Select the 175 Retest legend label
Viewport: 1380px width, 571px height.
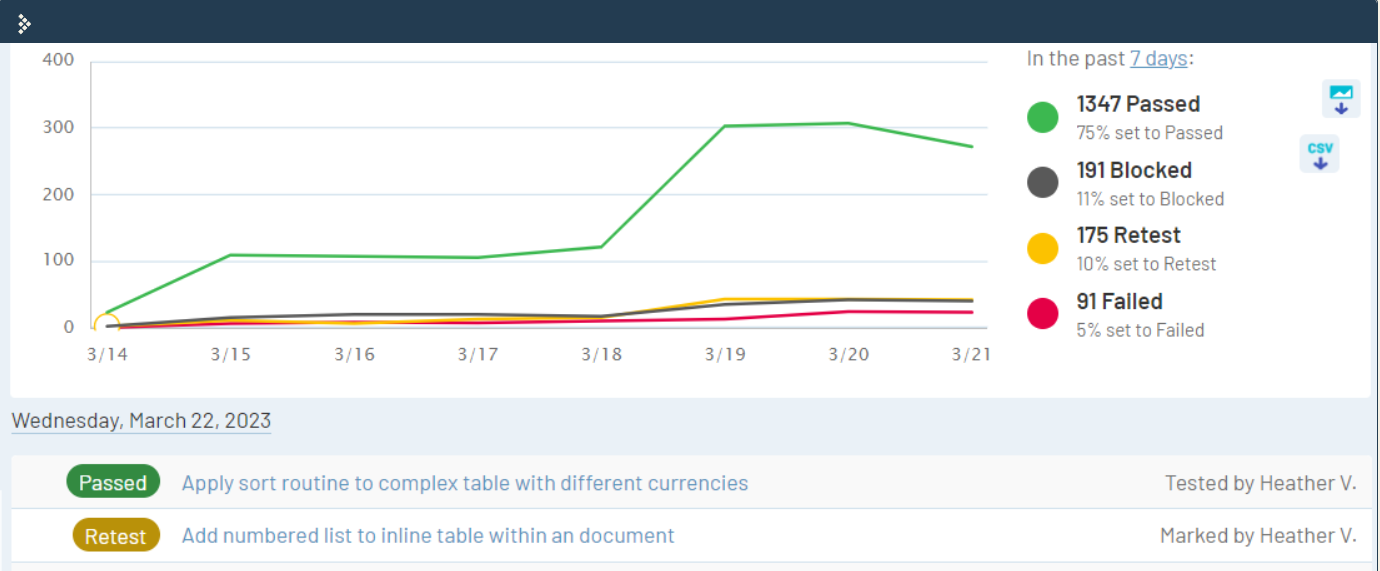point(1128,235)
